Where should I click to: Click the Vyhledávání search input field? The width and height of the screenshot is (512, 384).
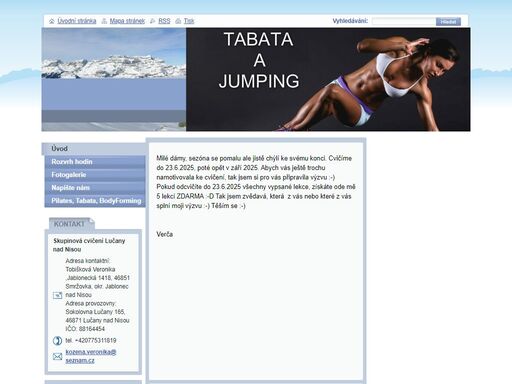404,21
